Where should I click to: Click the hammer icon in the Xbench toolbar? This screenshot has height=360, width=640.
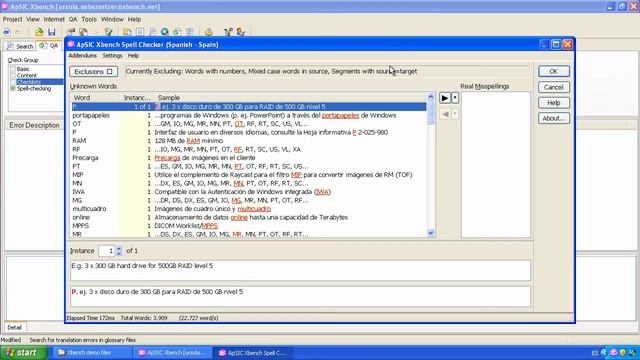[x=84, y=31]
